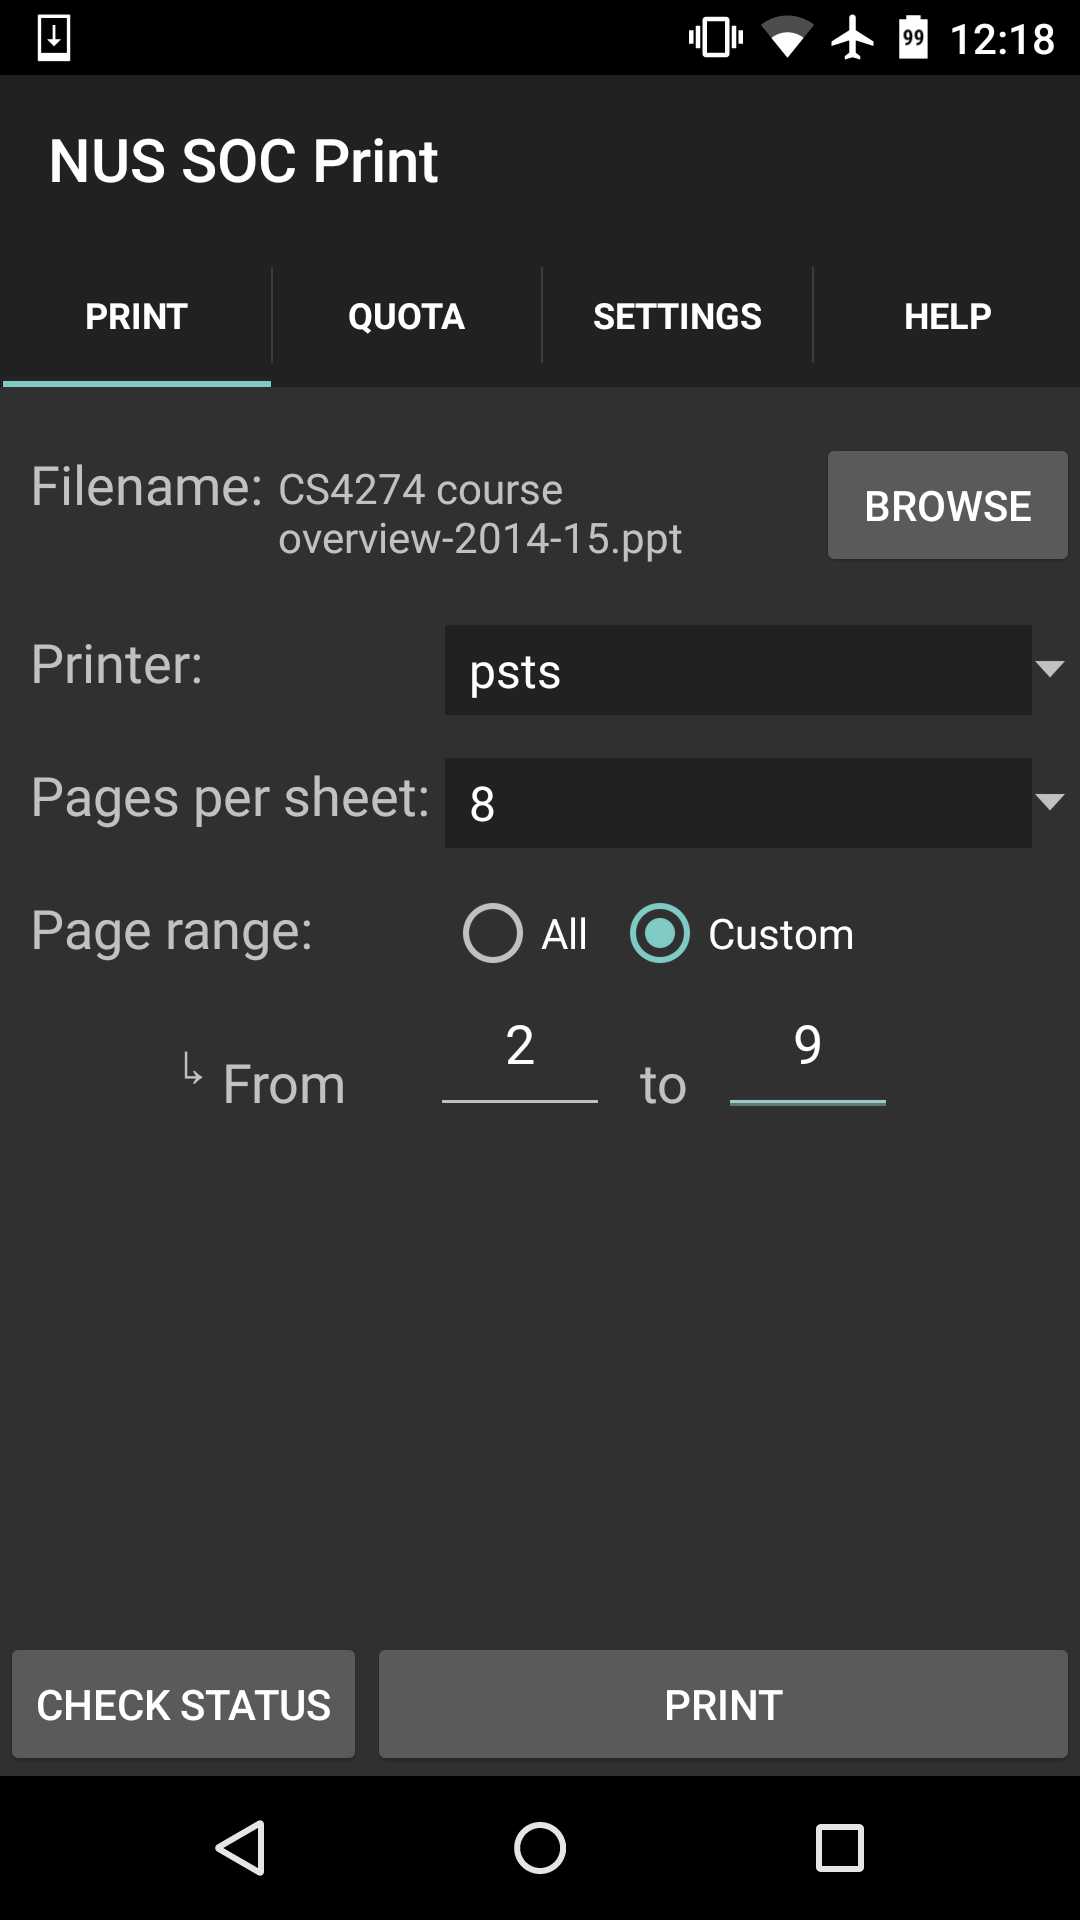Tap the vibrate mode icon in status bar

(x=716, y=38)
